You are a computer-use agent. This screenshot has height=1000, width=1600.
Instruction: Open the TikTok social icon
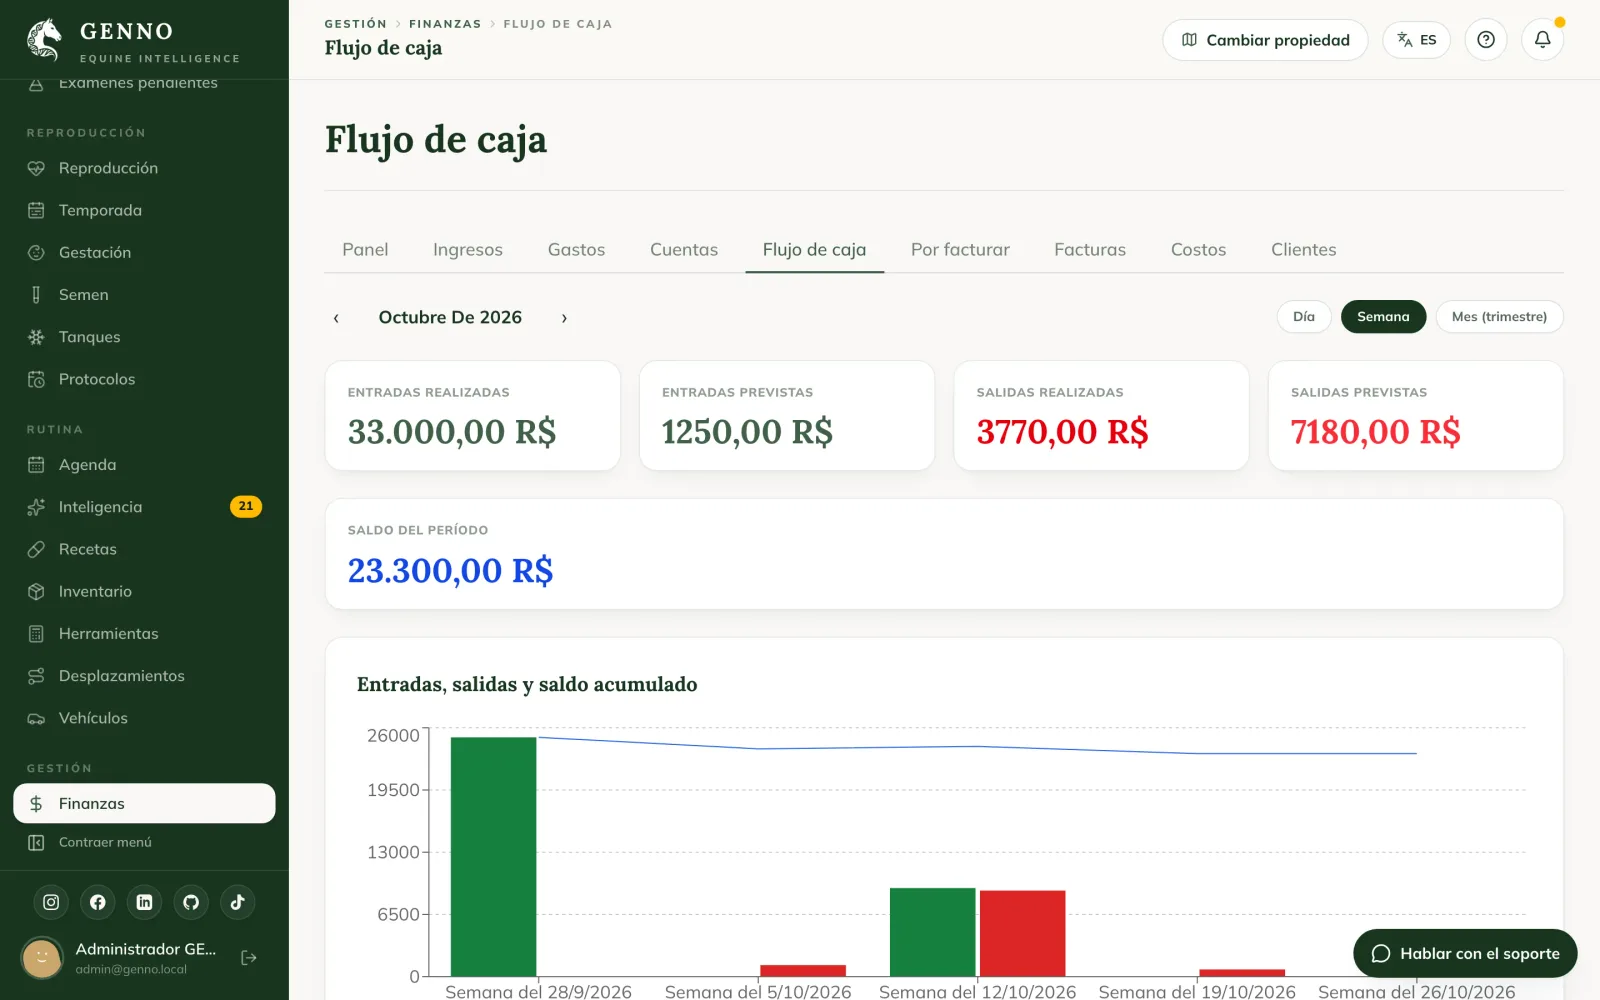(x=238, y=902)
